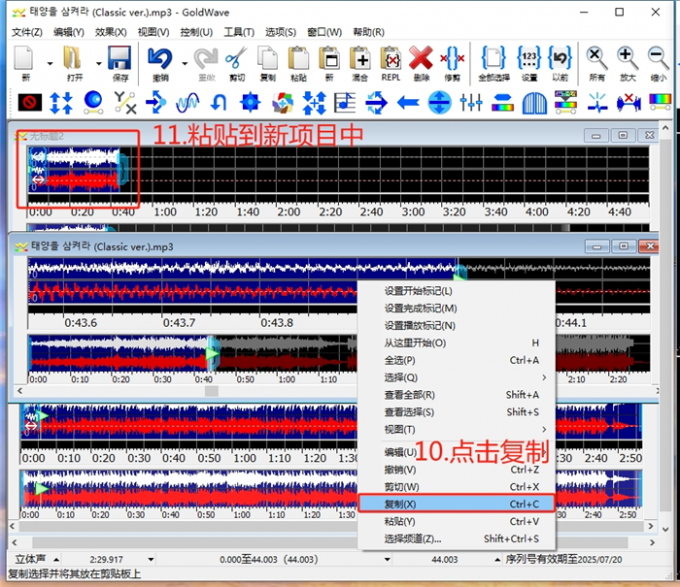Select Set finish marker in the context menu
The width and height of the screenshot is (680, 587).
456,308
